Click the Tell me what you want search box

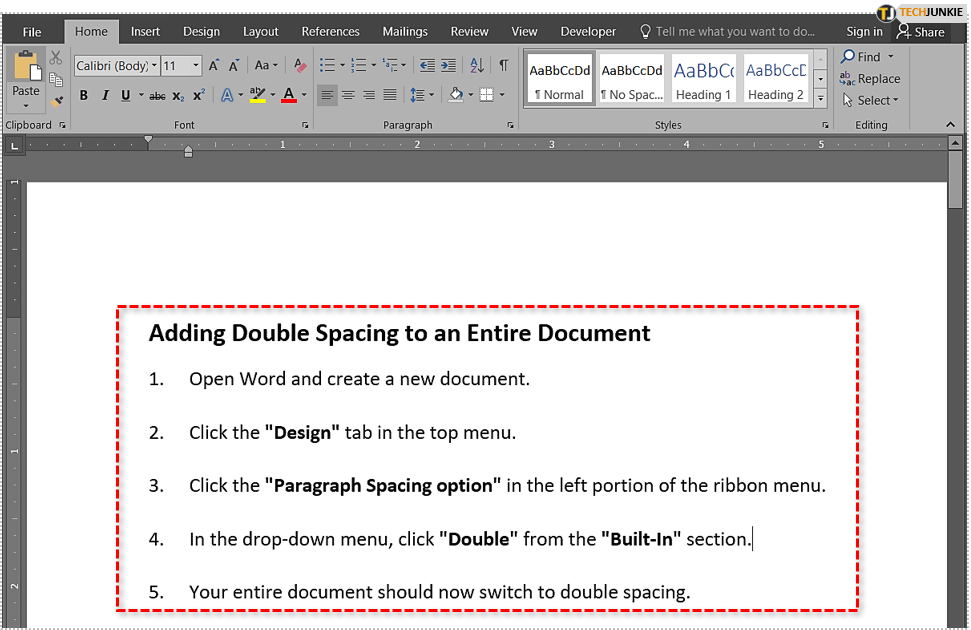735,32
